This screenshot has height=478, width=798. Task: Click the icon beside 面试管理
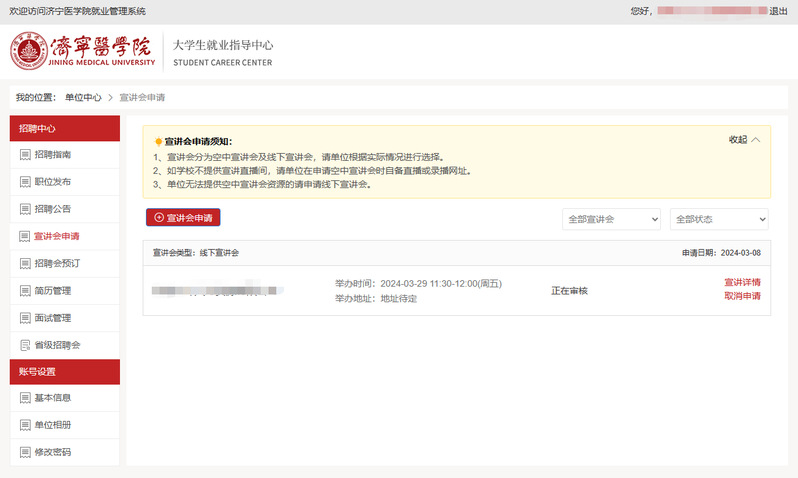pos(25,318)
